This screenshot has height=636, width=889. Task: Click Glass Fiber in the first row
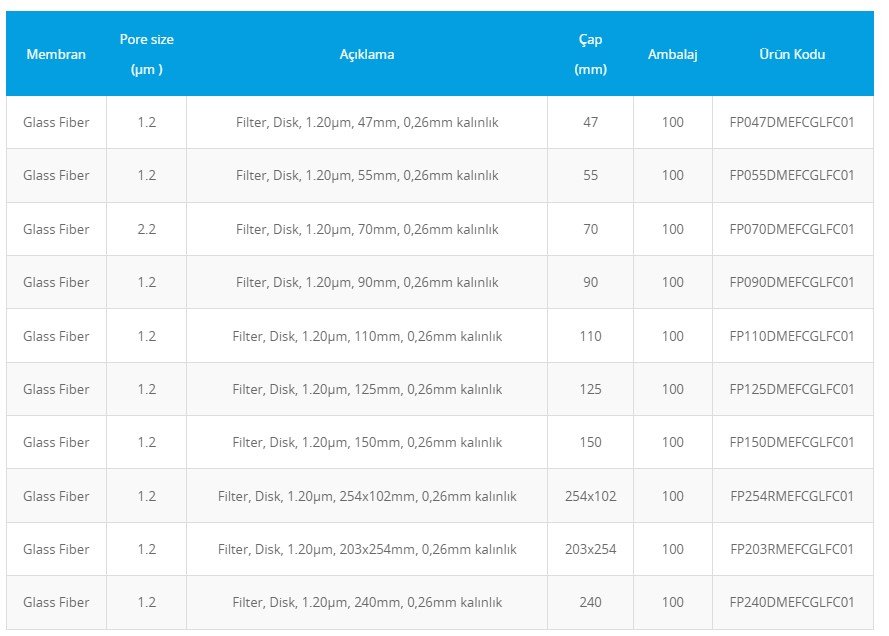pos(56,122)
